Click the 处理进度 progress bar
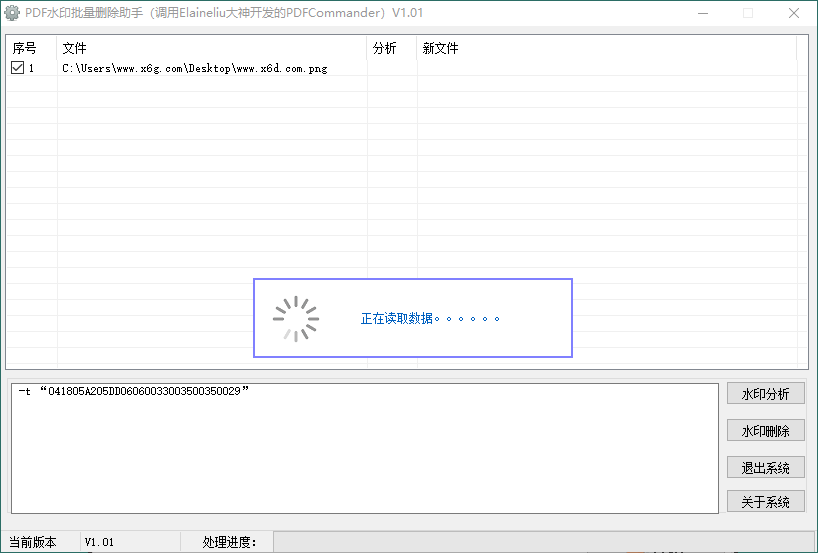Image resolution: width=818 pixels, height=553 pixels. (x=540, y=542)
